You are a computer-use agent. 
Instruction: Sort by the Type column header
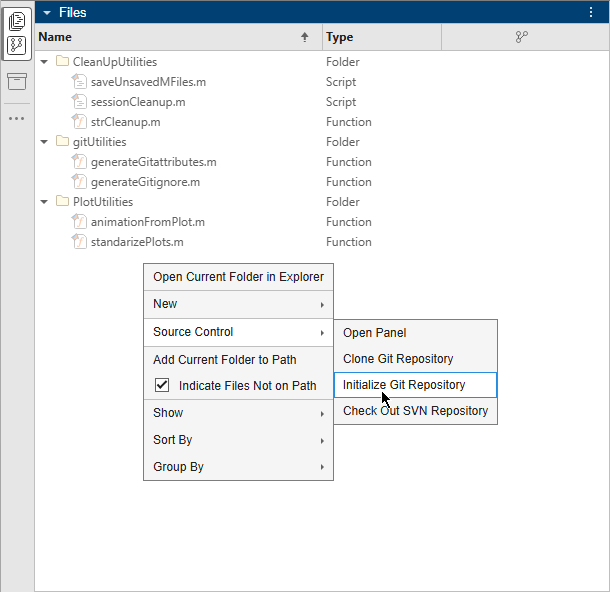point(382,37)
